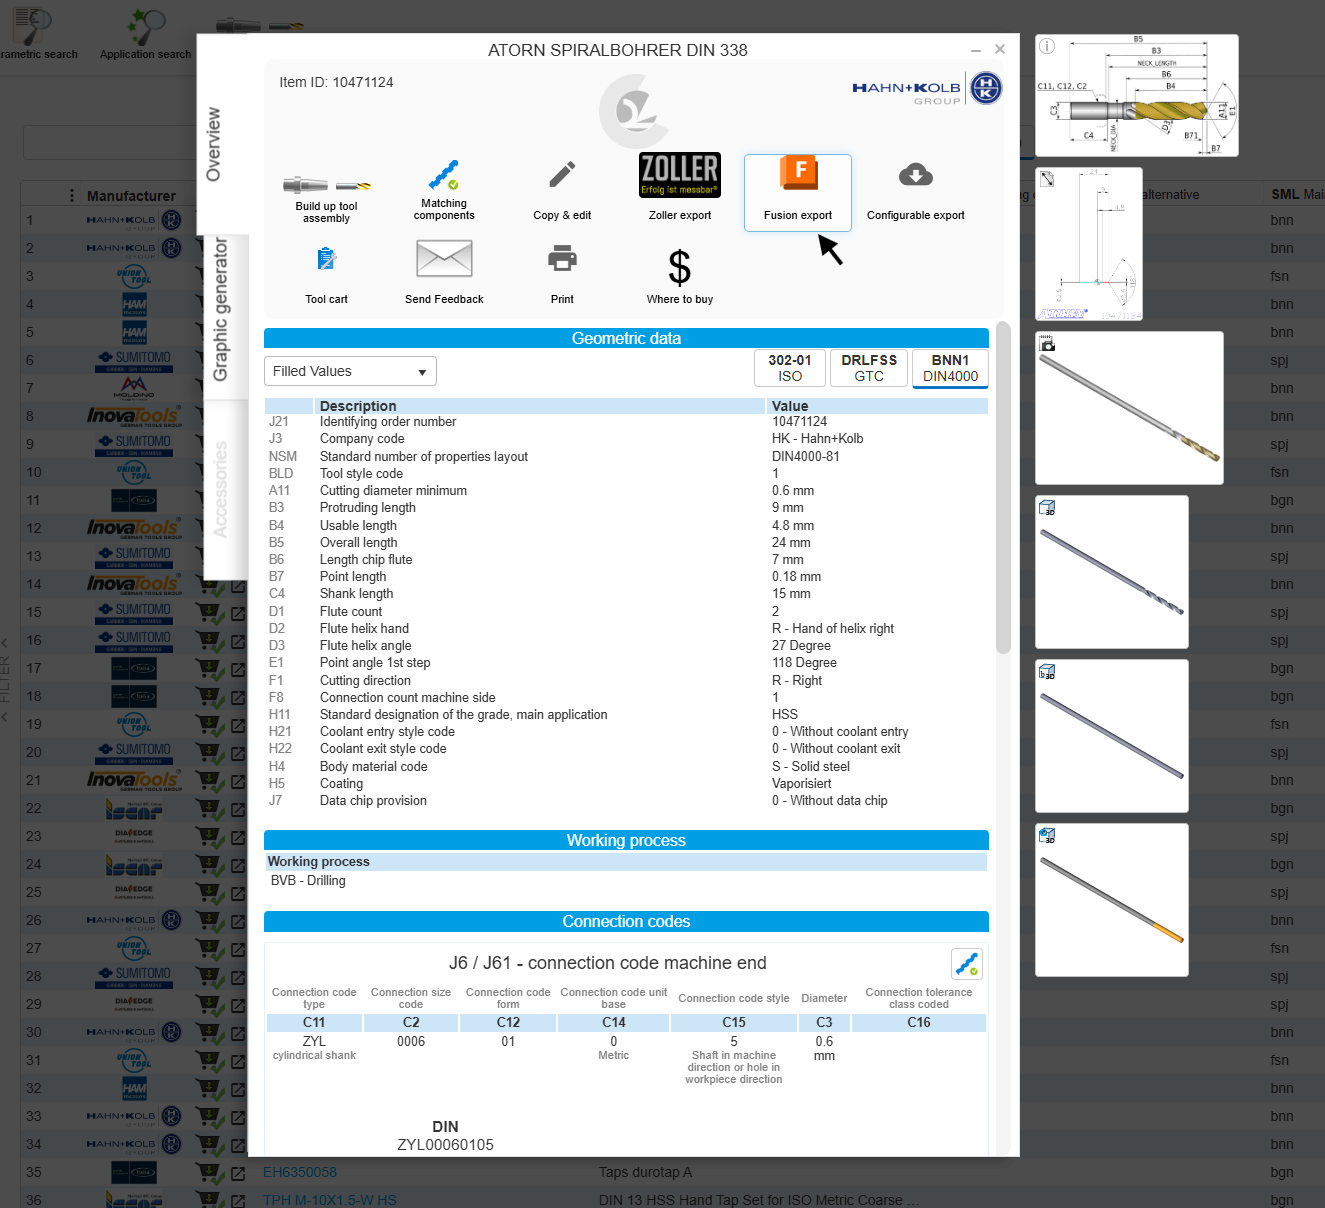Click 'Standard designation of the grade, main application'
This screenshot has width=1325, height=1208.
(463, 715)
